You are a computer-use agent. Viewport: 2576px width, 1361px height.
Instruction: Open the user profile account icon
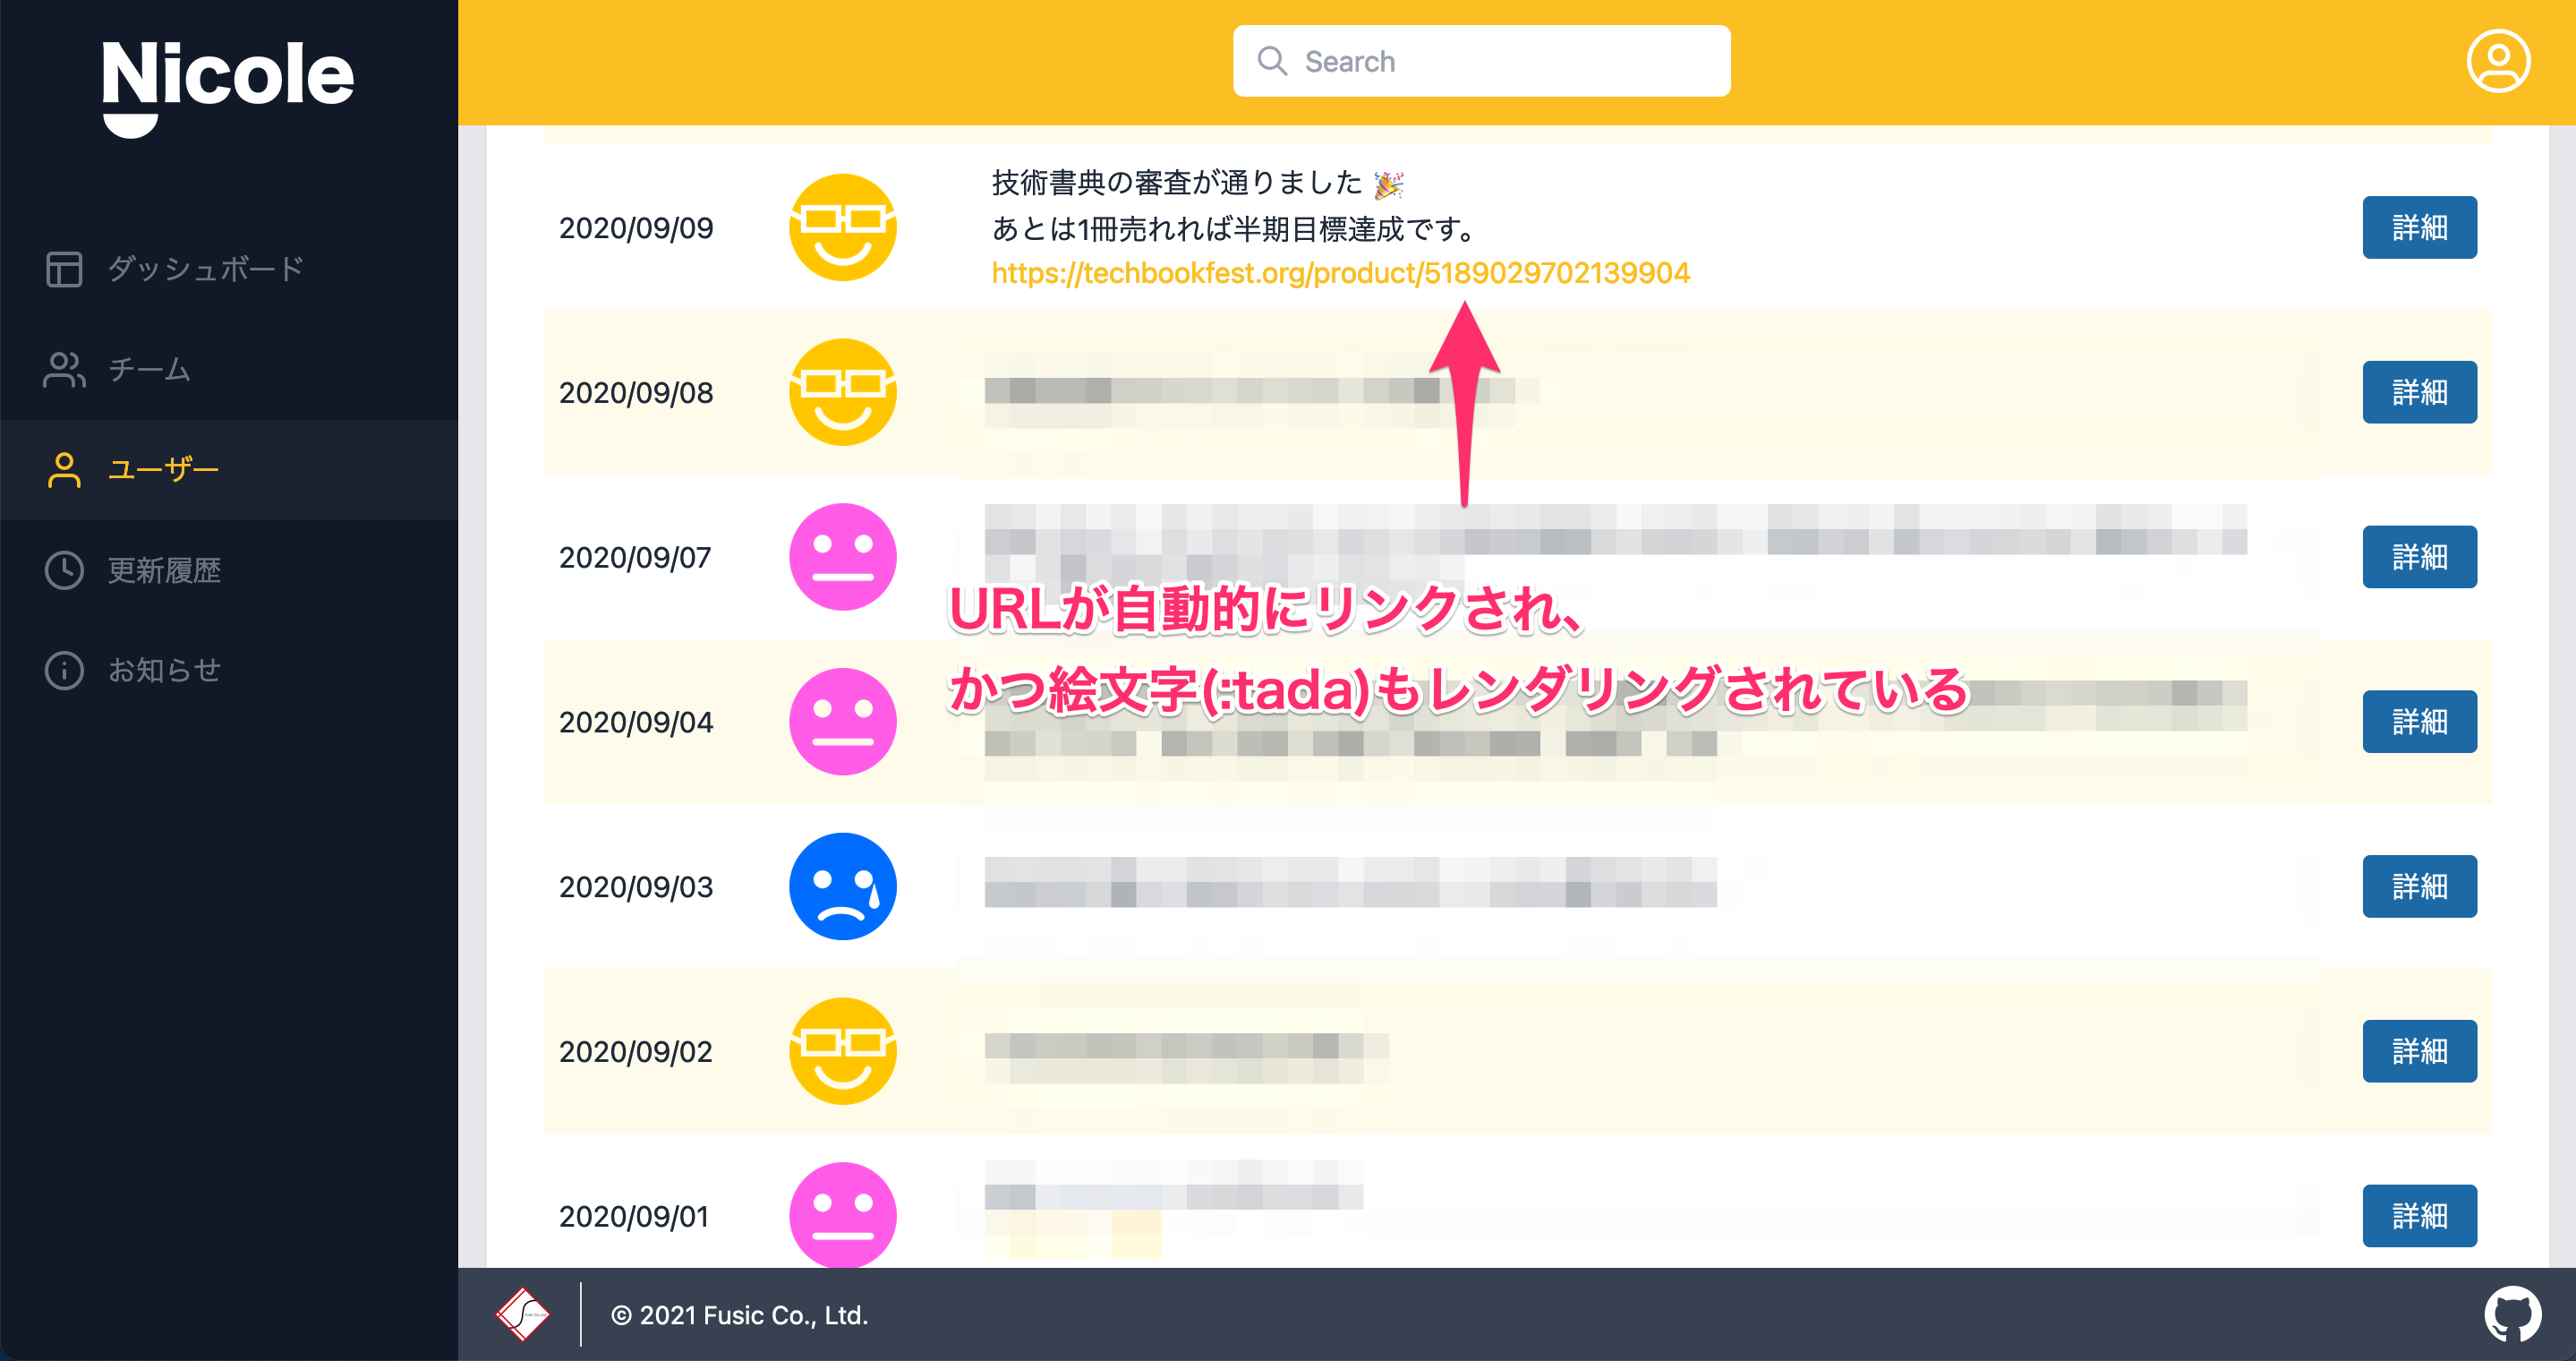[x=2497, y=61]
